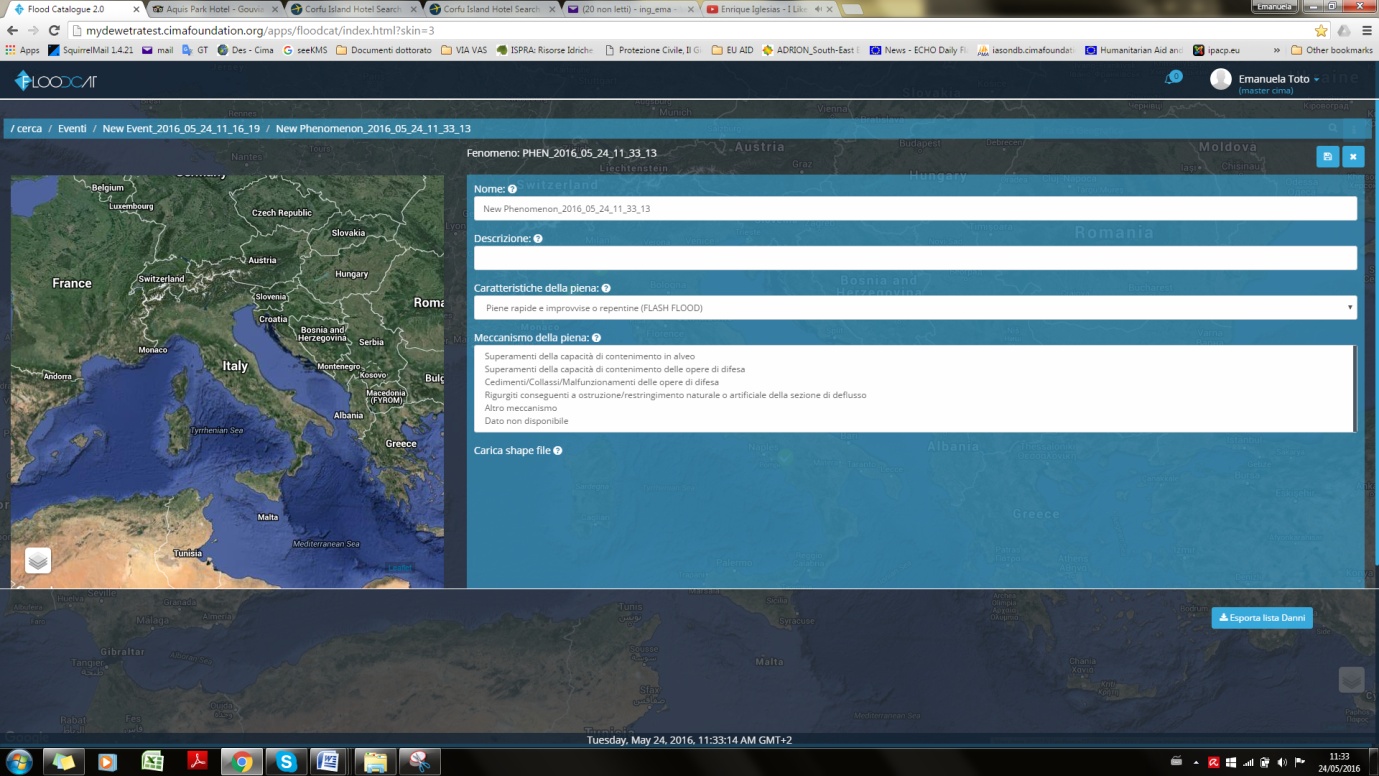The width and height of the screenshot is (1379, 776).
Task: Click the search magnifier in the breadcrumb bar
Action: tap(1333, 128)
